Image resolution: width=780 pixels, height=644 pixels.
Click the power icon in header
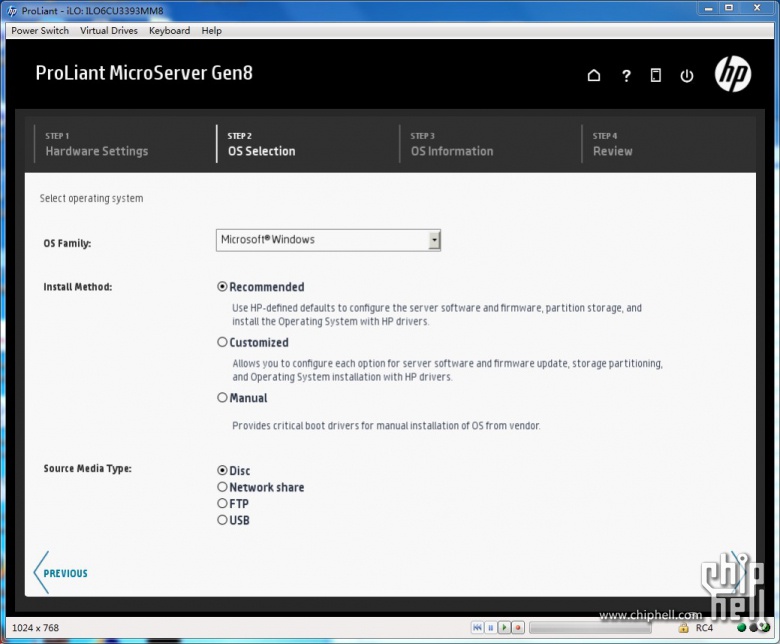(x=686, y=76)
